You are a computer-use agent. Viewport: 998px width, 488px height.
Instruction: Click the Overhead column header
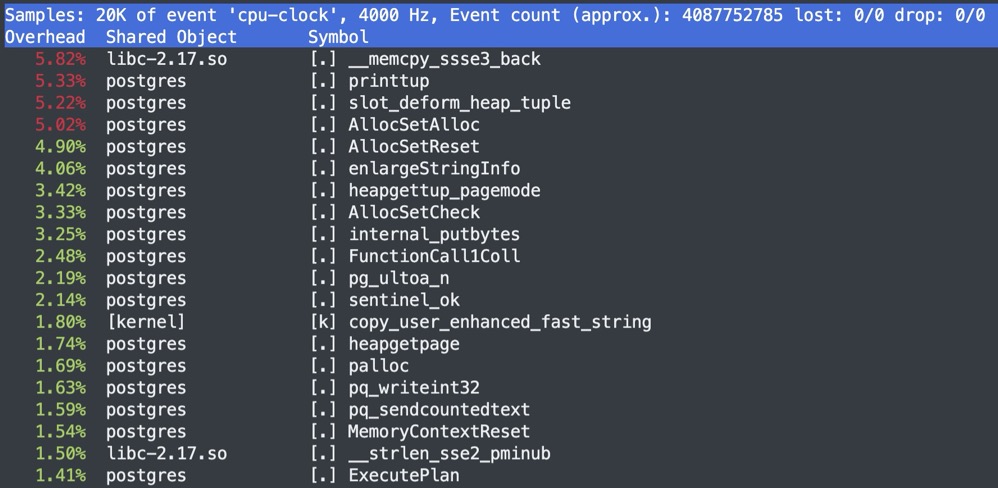click(x=45, y=37)
